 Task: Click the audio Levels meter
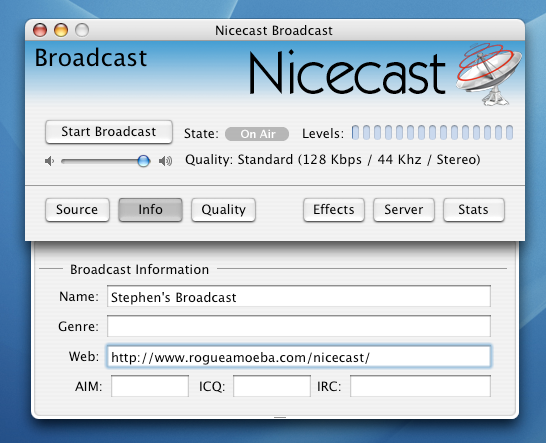432,133
